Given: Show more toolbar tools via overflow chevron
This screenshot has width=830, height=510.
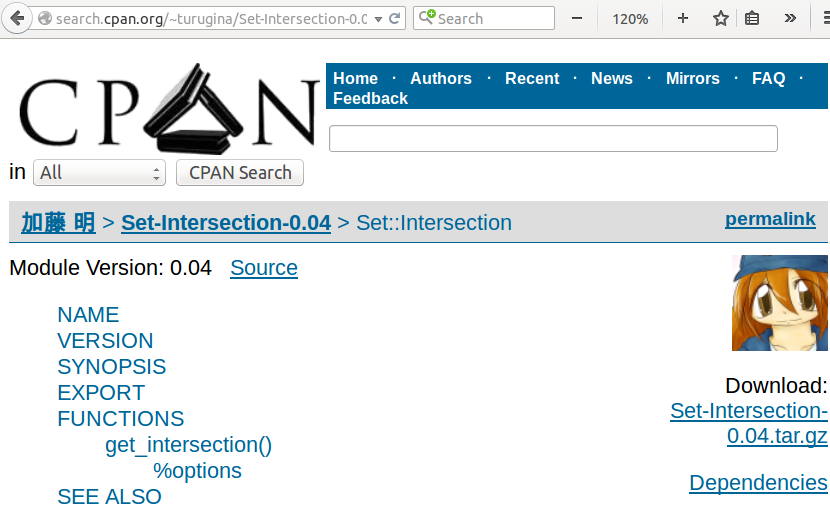Looking at the screenshot, I should 790,18.
